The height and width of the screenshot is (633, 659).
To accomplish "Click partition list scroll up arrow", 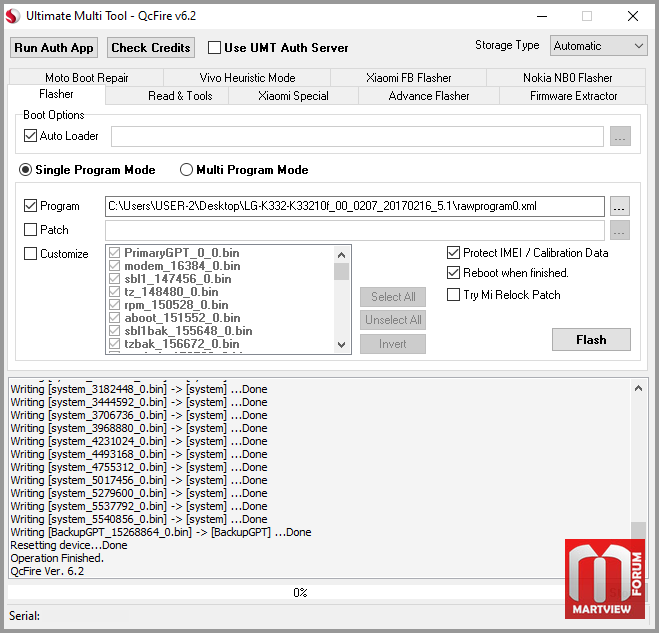I will (342, 255).
